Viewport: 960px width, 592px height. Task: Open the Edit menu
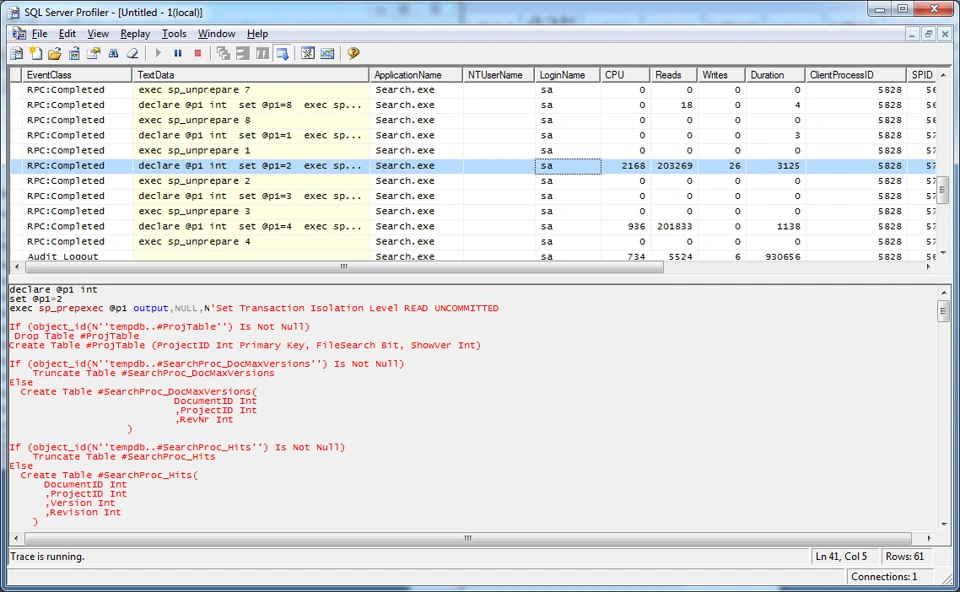[67, 34]
